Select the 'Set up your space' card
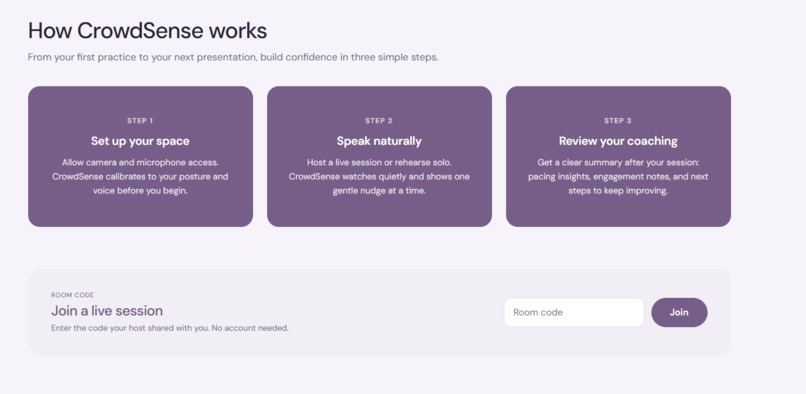 click(x=140, y=156)
